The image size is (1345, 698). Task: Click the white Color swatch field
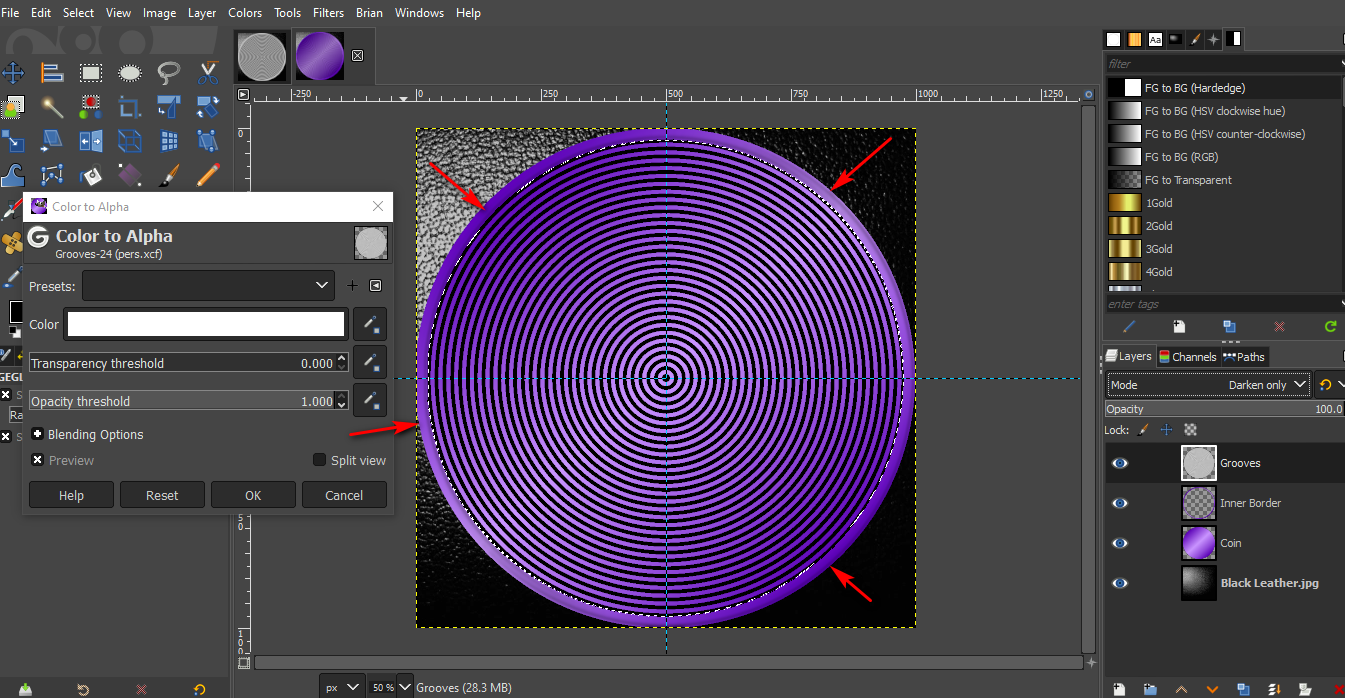(x=206, y=324)
